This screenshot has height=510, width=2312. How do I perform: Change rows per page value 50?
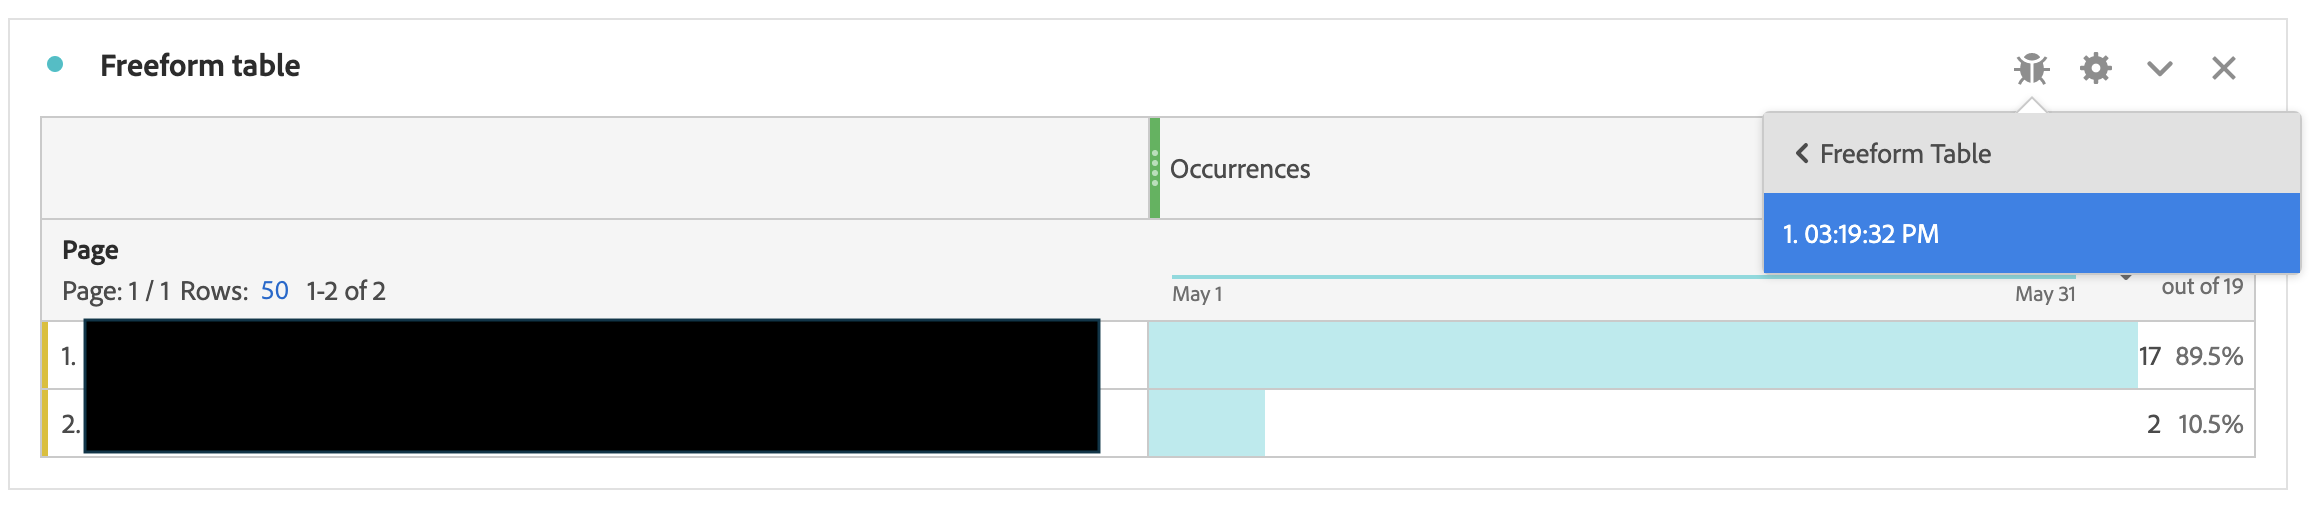(x=274, y=291)
